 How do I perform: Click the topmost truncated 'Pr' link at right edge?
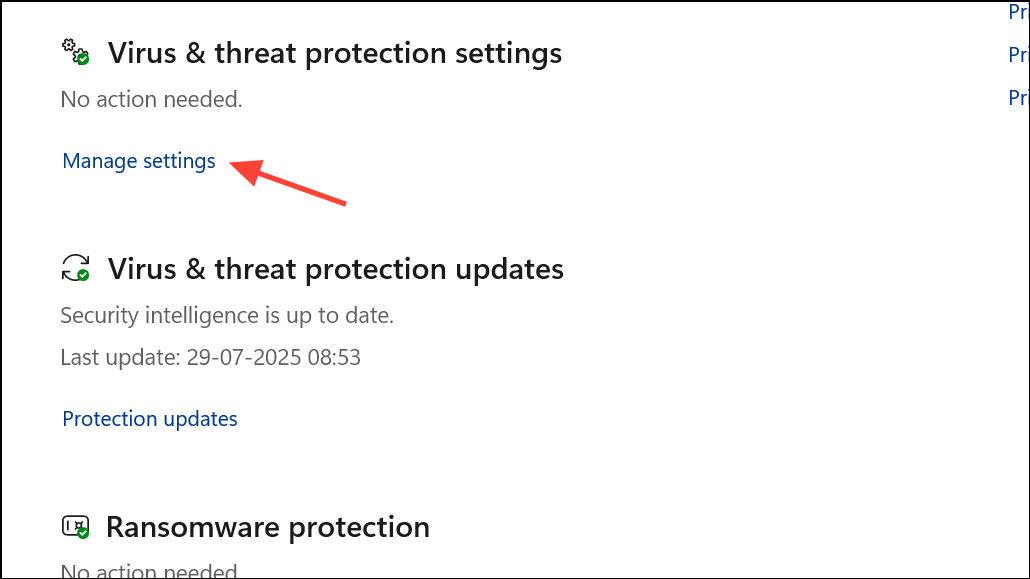coord(1018,12)
